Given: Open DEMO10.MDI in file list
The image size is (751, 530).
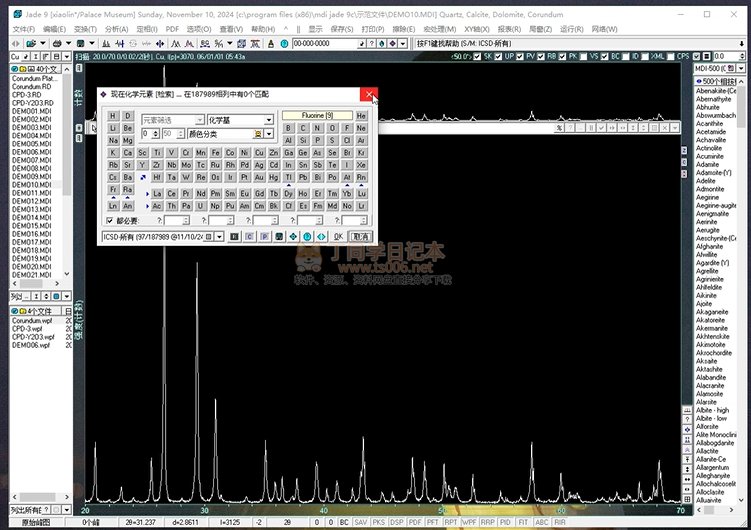Looking at the screenshot, I should [x=31, y=184].
